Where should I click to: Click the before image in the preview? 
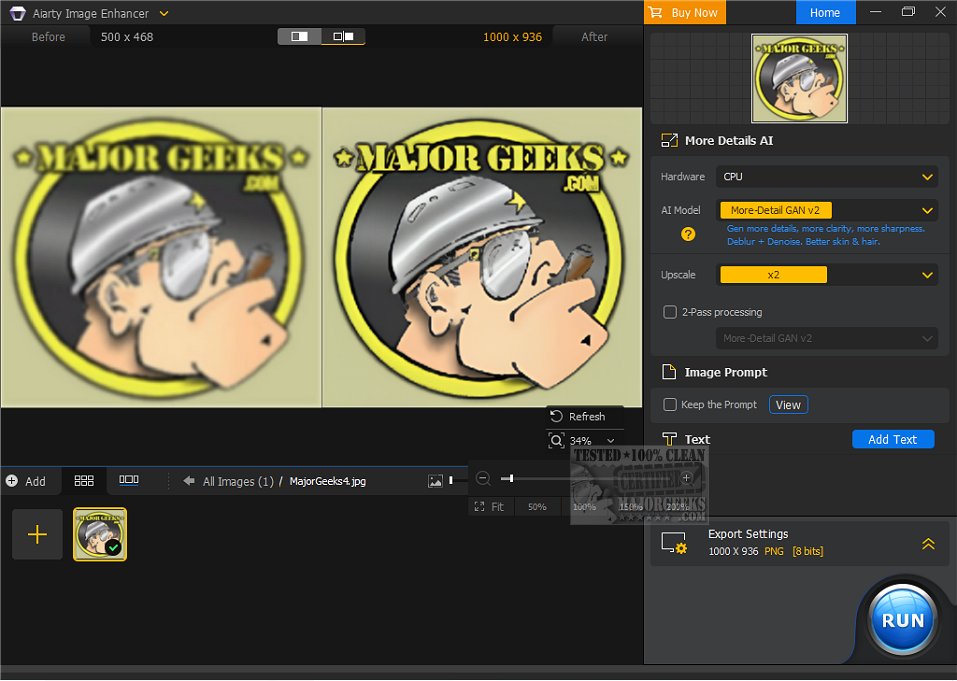(161, 258)
